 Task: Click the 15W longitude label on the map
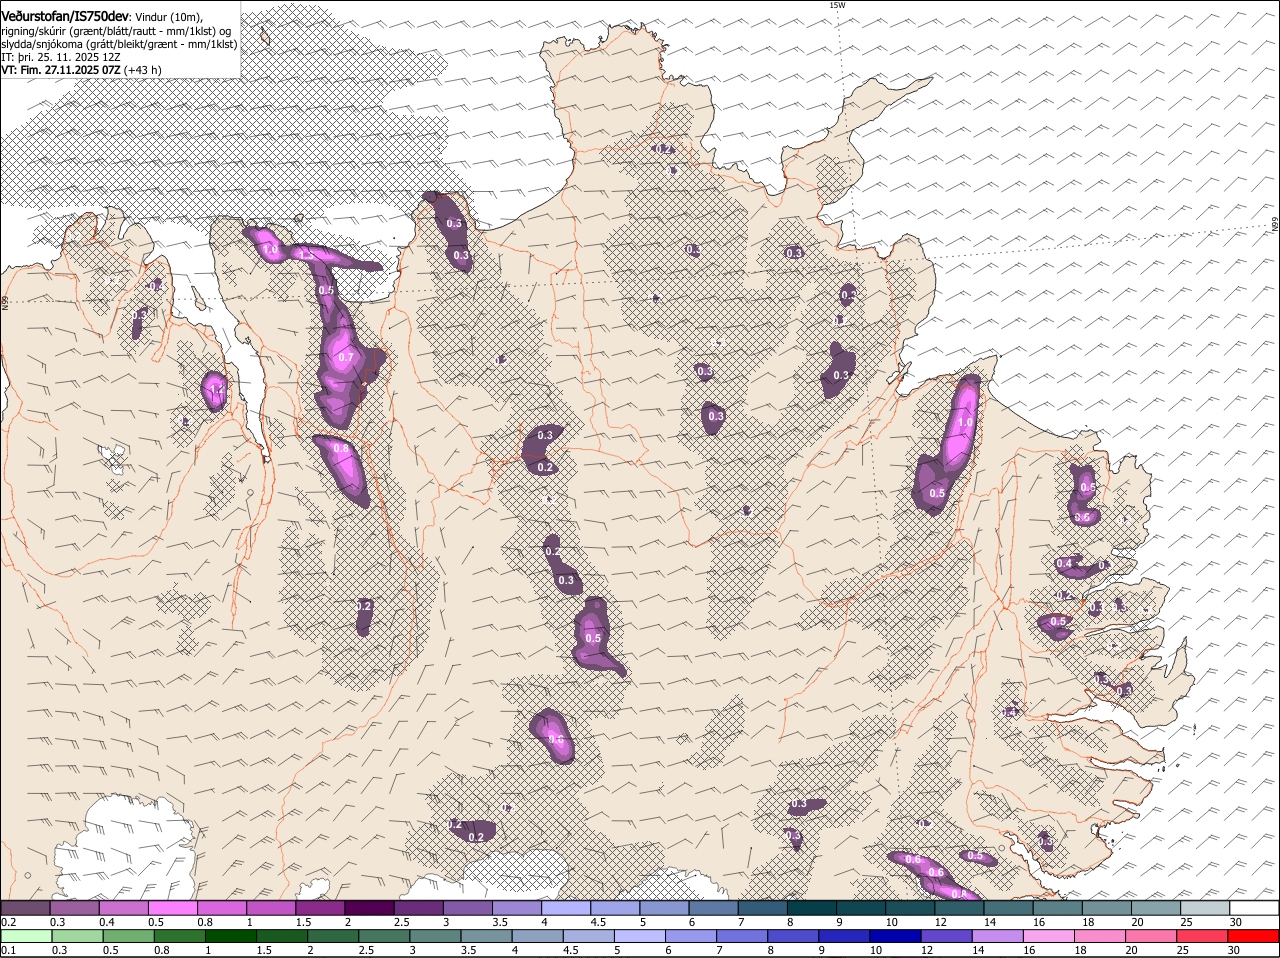837,5
